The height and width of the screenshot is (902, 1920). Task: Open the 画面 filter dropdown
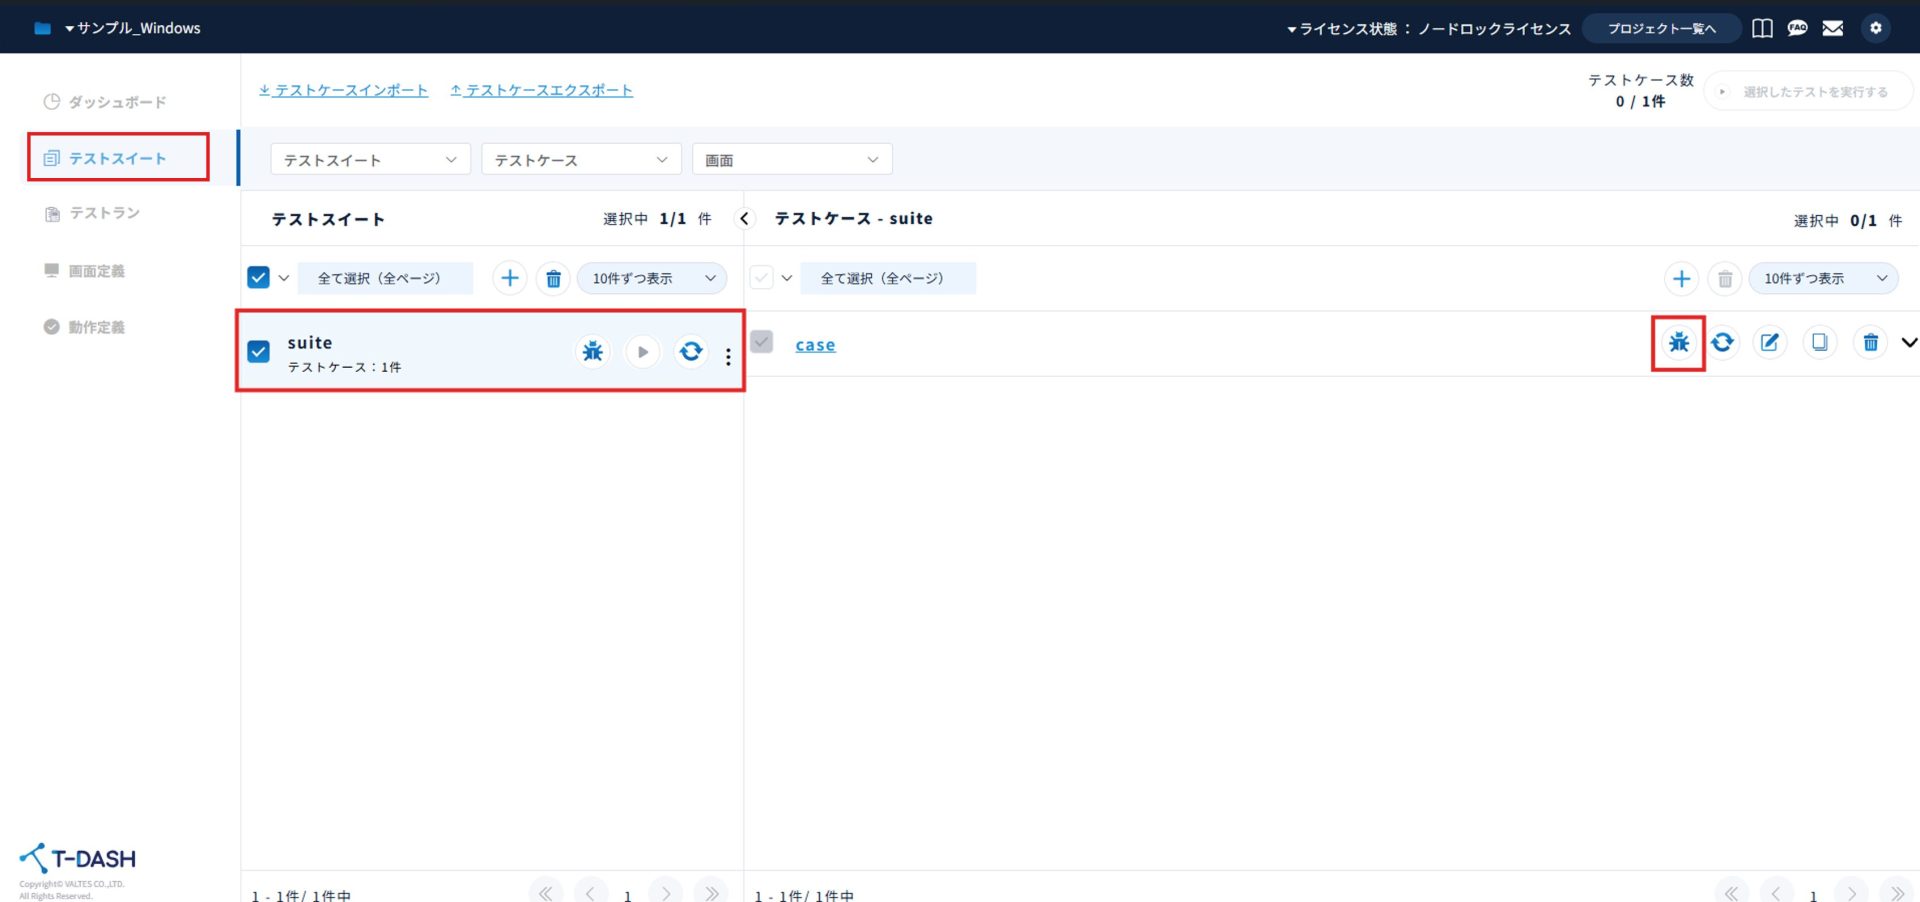791,160
